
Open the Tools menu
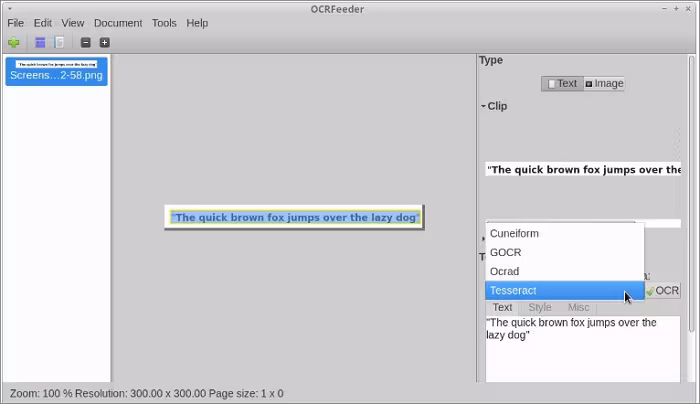tap(164, 23)
